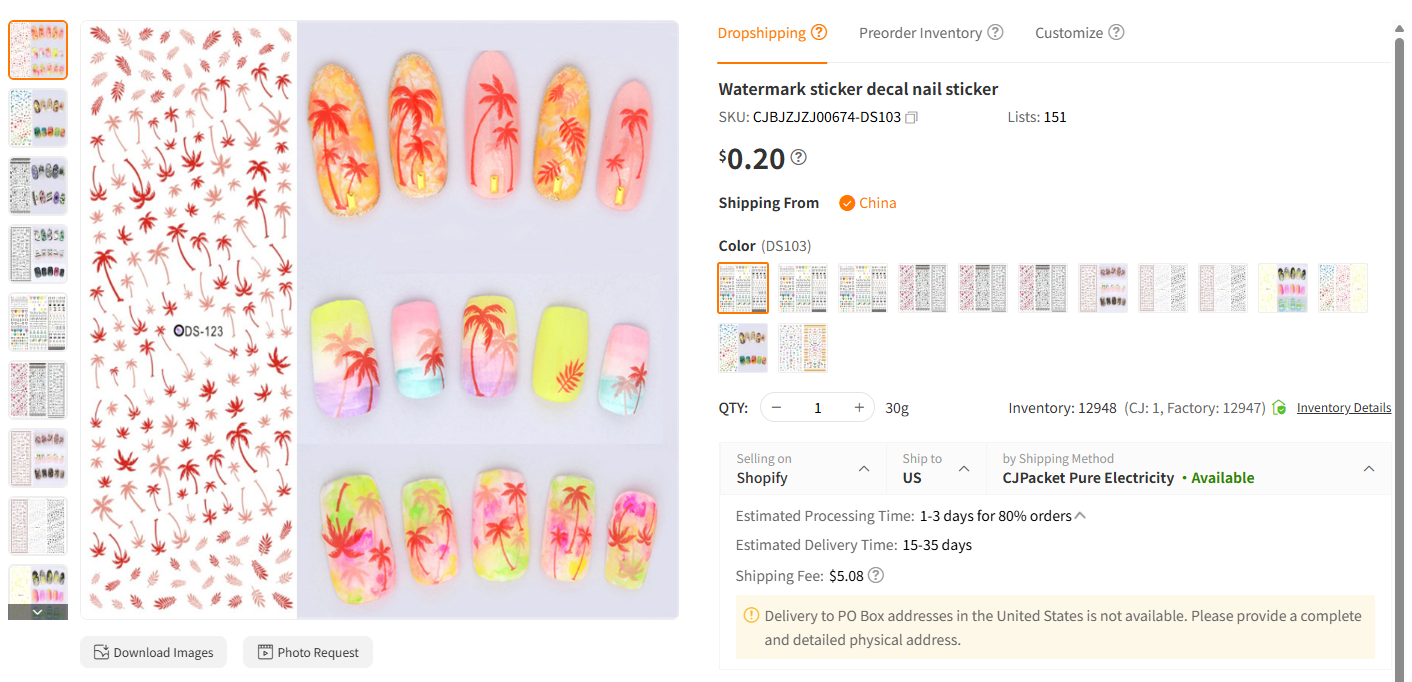Select the first product thumbnail image
The width and height of the screenshot is (1412, 682).
[x=37, y=48]
